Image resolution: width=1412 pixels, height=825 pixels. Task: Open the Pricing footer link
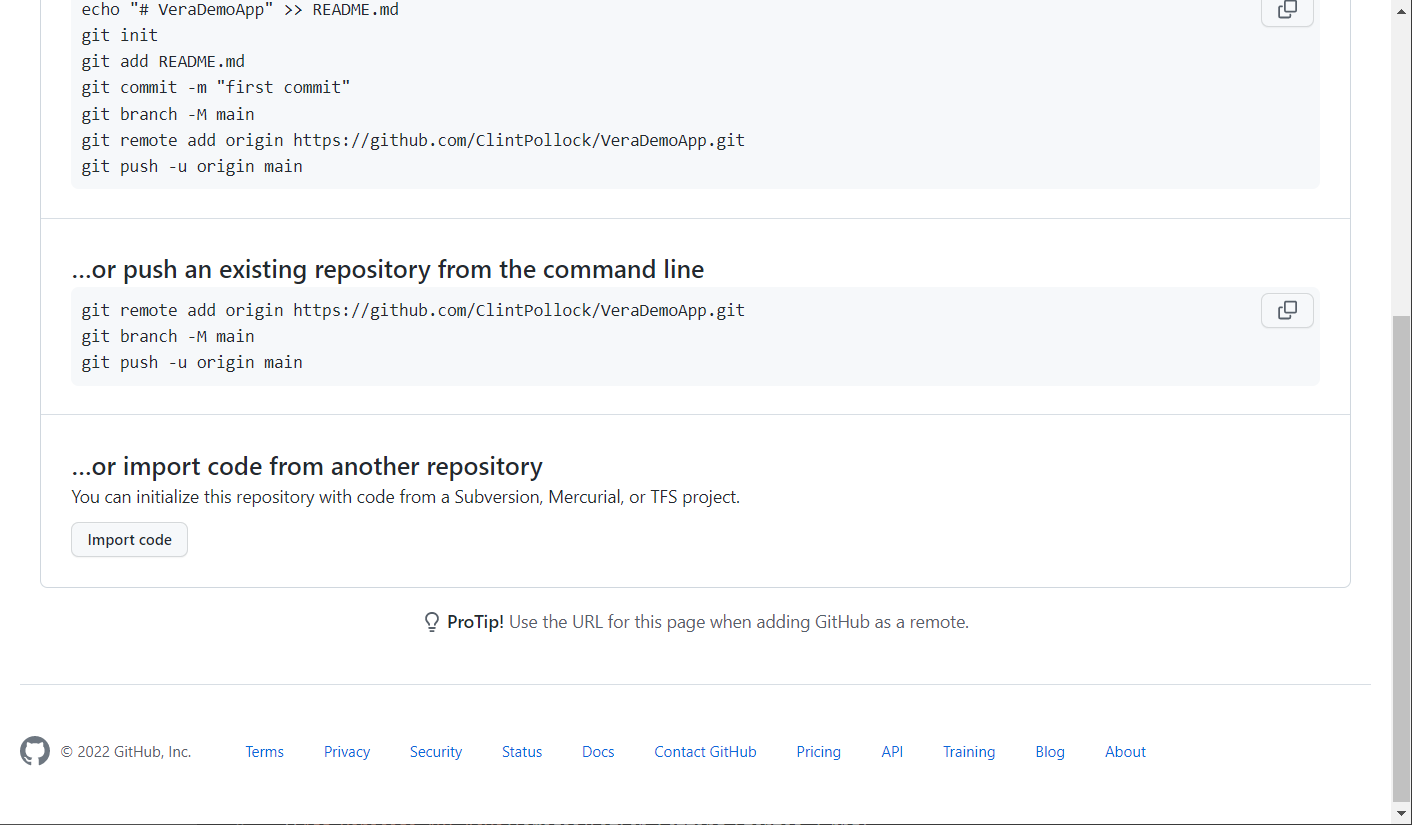819,752
